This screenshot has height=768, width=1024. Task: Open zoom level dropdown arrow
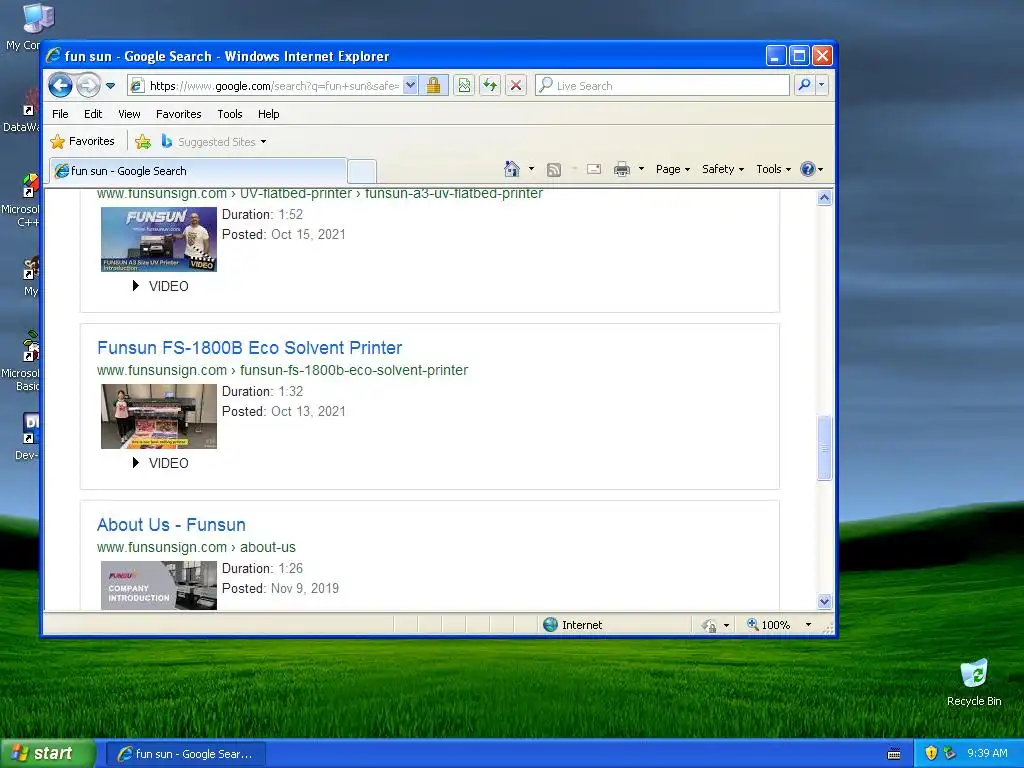coord(808,625)
